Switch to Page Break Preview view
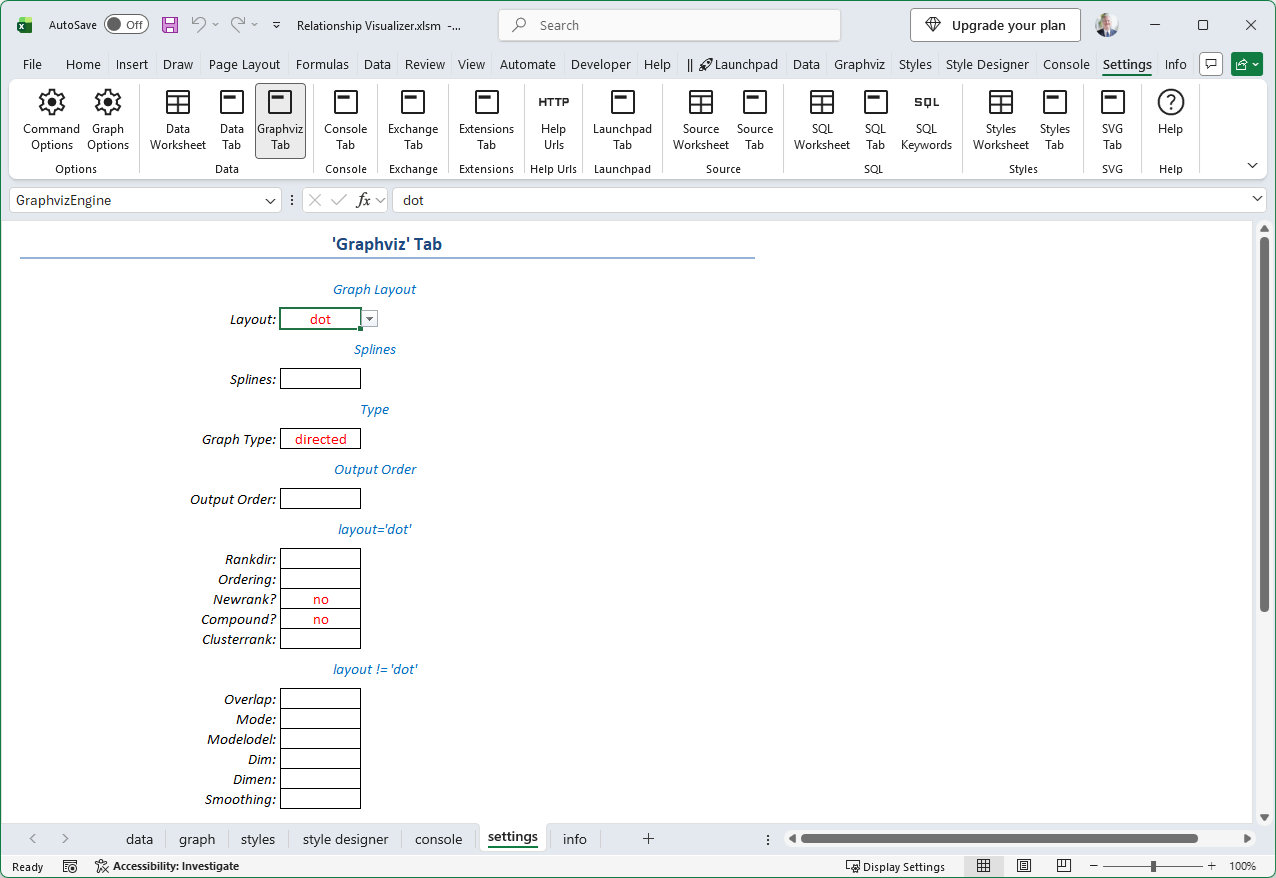The width and height of the screenshot is (1276, 878). point(1064,866)
